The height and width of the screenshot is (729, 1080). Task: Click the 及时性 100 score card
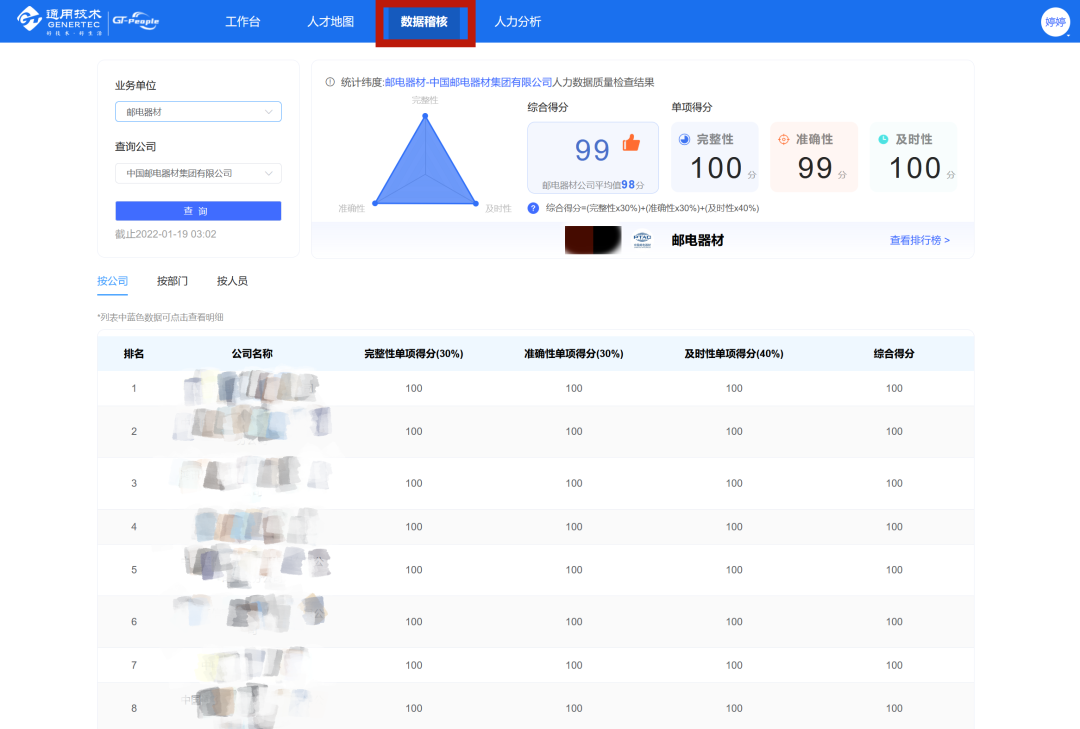[913, 157]
